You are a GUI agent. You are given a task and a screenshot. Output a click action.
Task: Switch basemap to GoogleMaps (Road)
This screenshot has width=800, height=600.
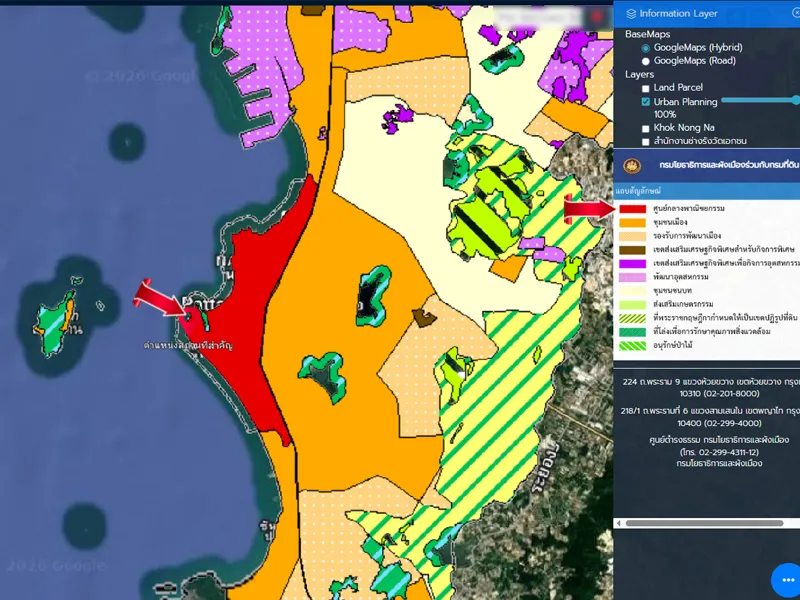645,61
